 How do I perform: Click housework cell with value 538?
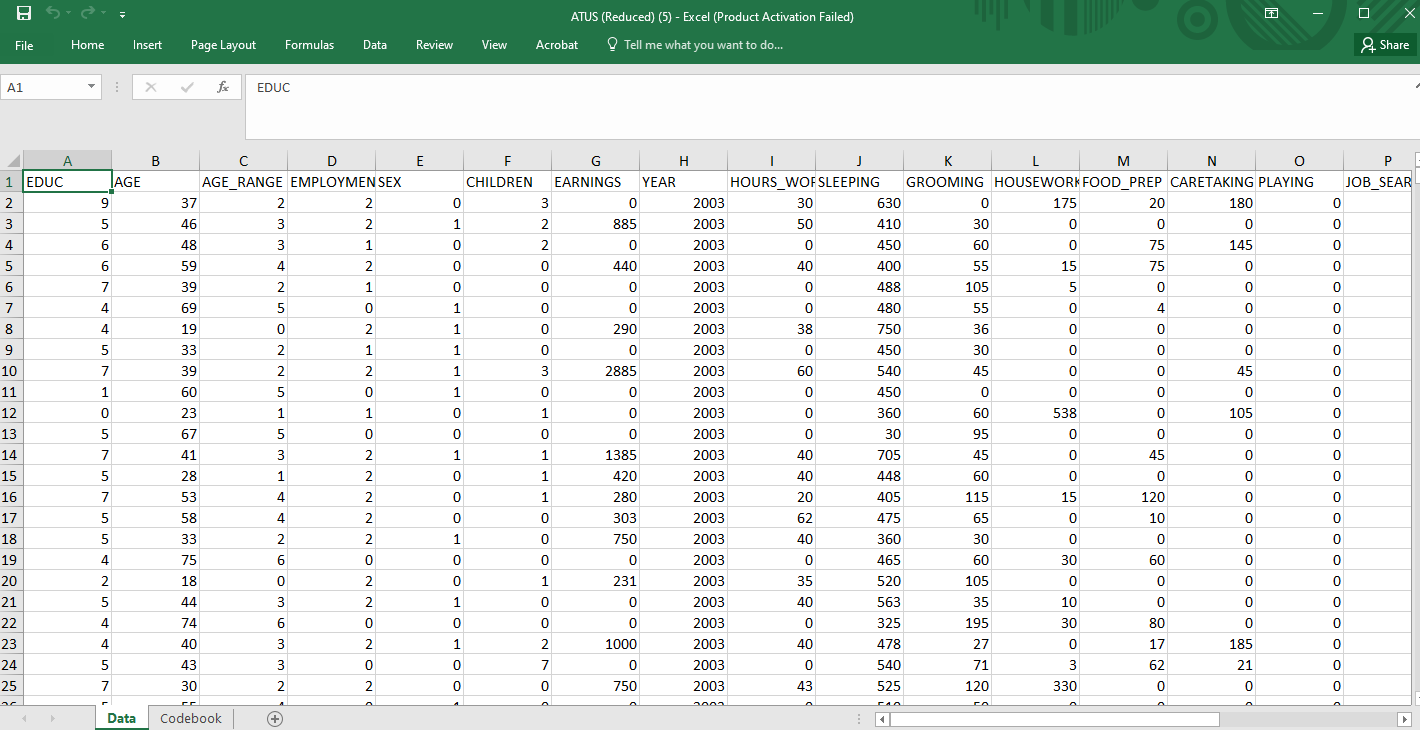pos(1035,413)
